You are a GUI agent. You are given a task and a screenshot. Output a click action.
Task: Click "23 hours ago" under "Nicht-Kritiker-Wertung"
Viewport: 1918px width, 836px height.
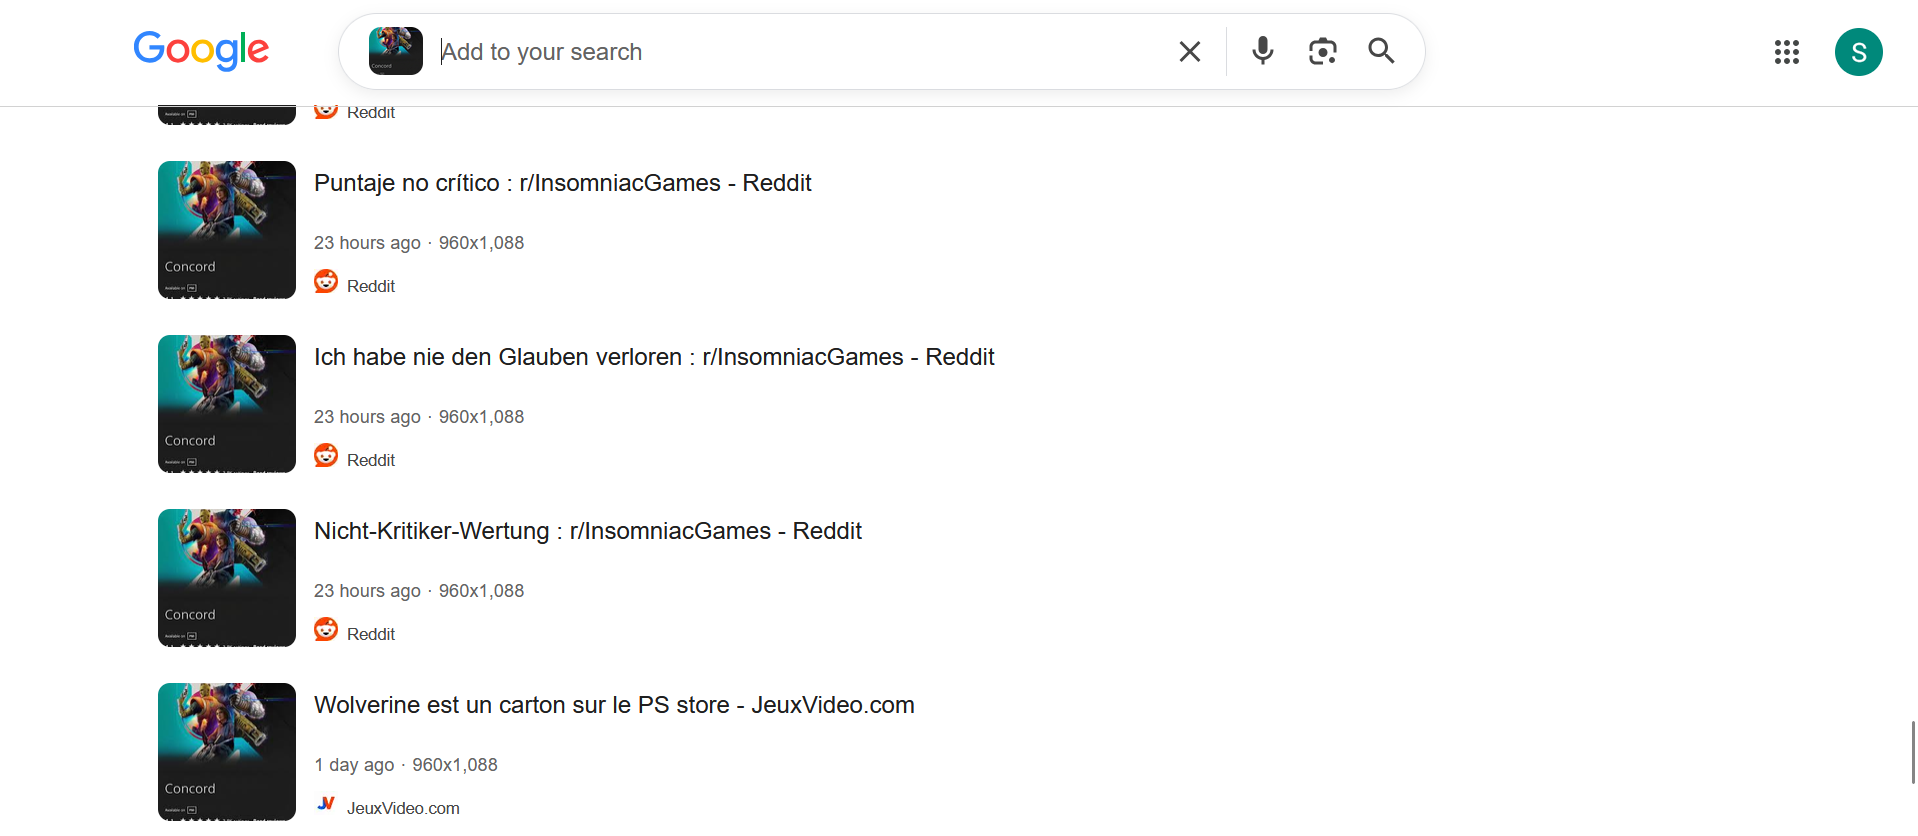[x=367, y=591]
